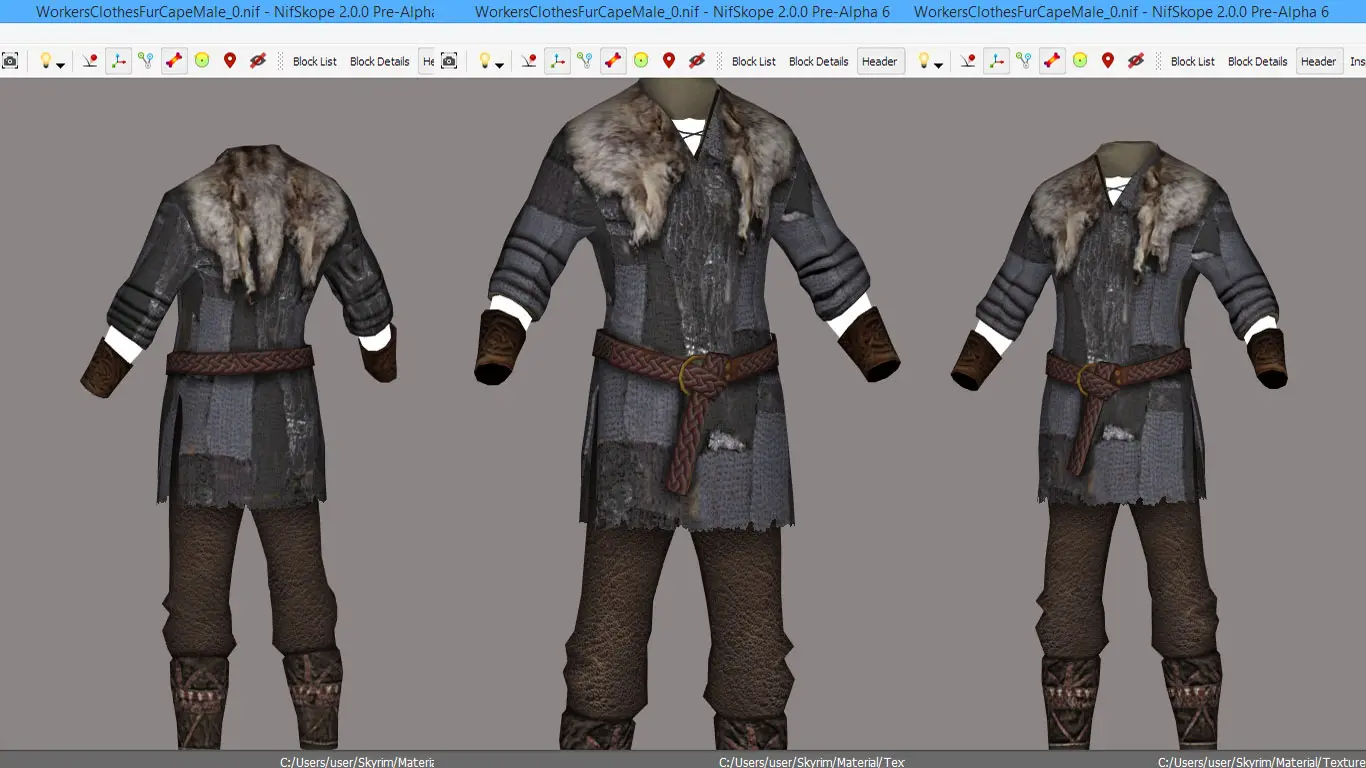Toggle Show Axes in the right window

tap(996, 61)
